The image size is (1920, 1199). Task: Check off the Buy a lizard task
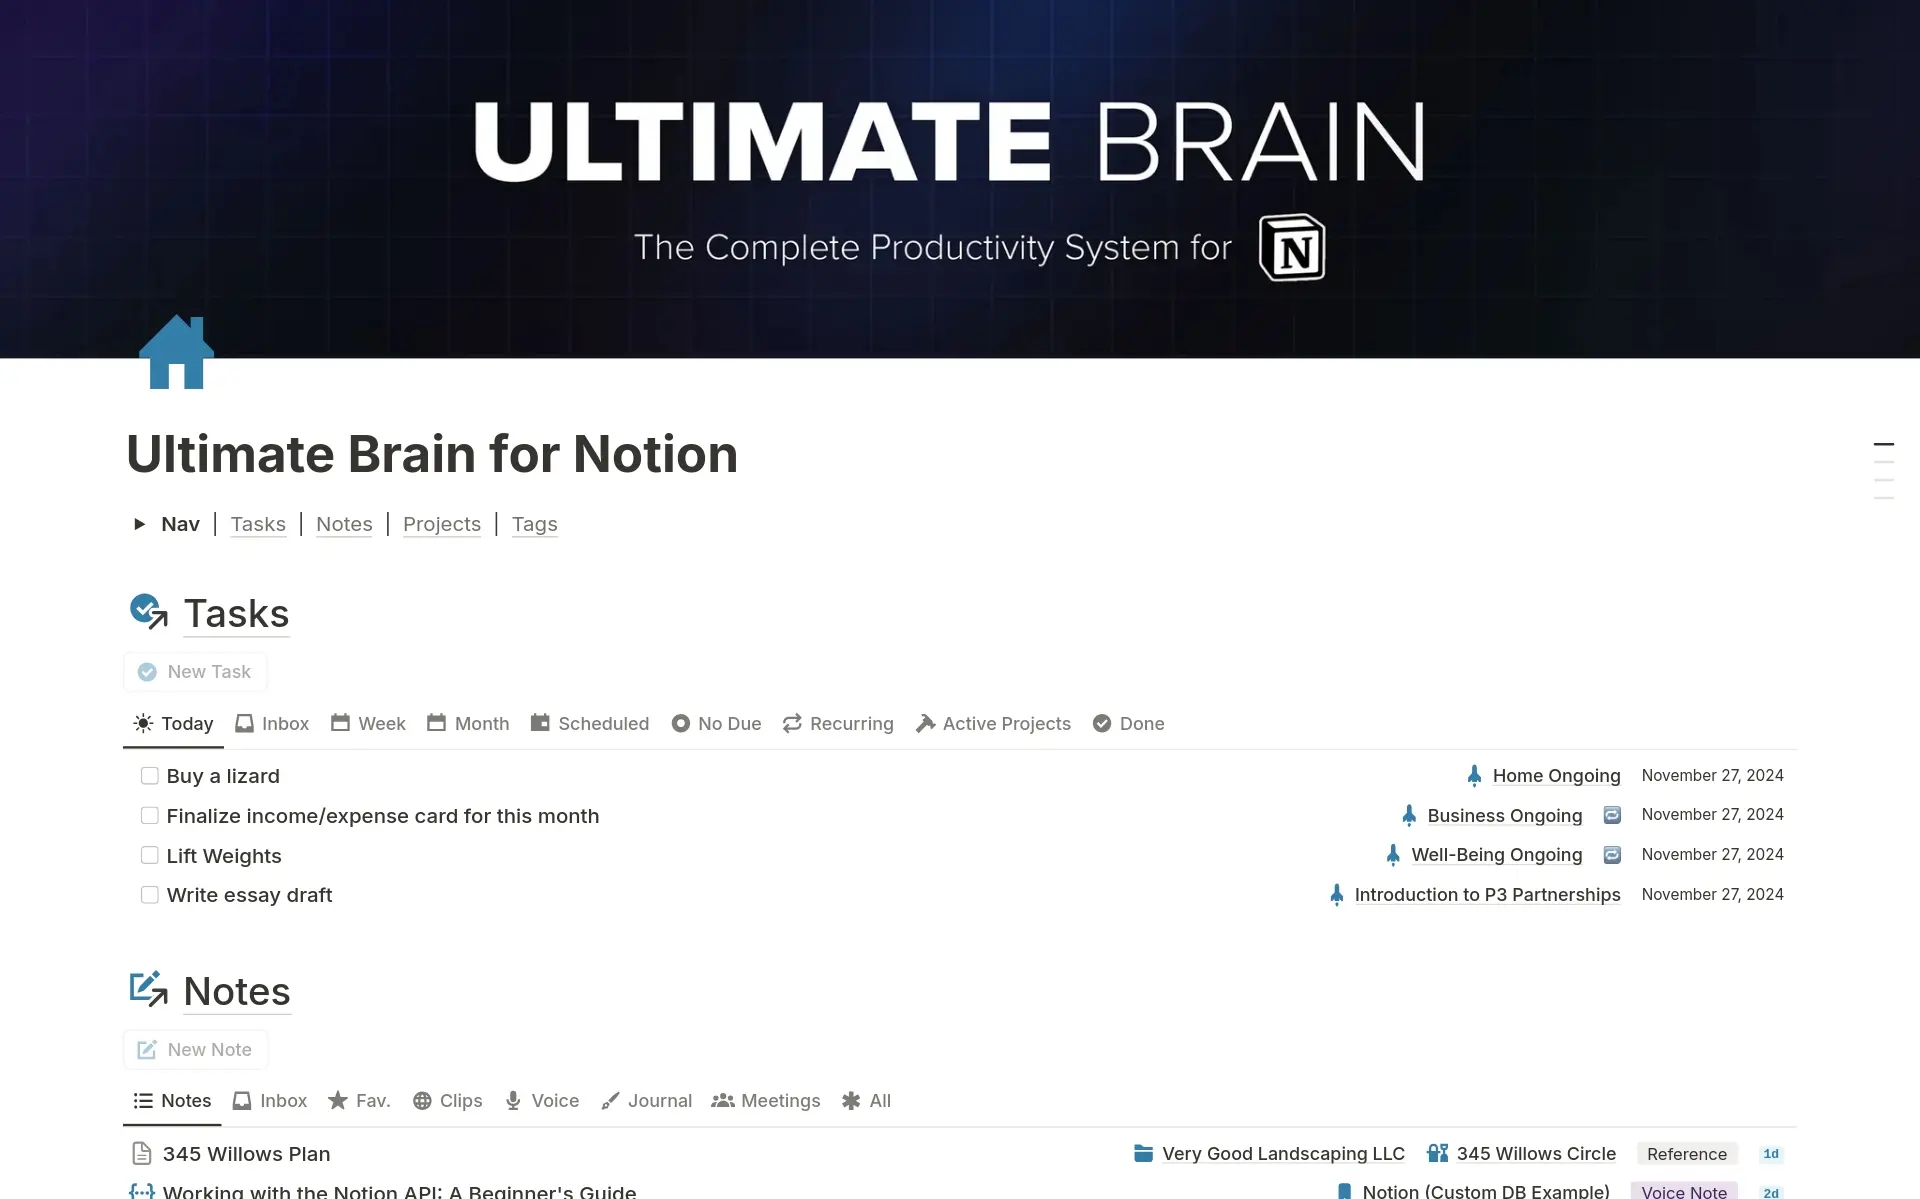click(x=150, y=776)
